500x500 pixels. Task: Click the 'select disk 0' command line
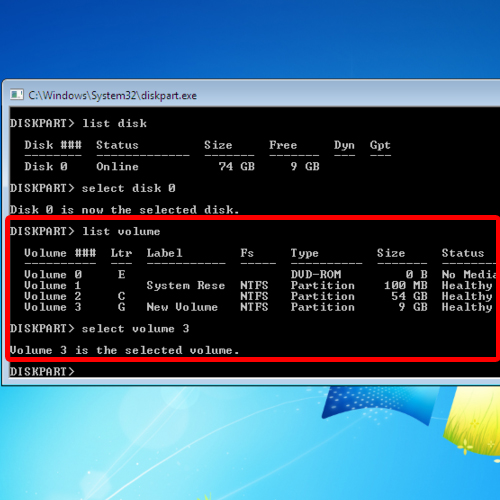tap(93, 188)
